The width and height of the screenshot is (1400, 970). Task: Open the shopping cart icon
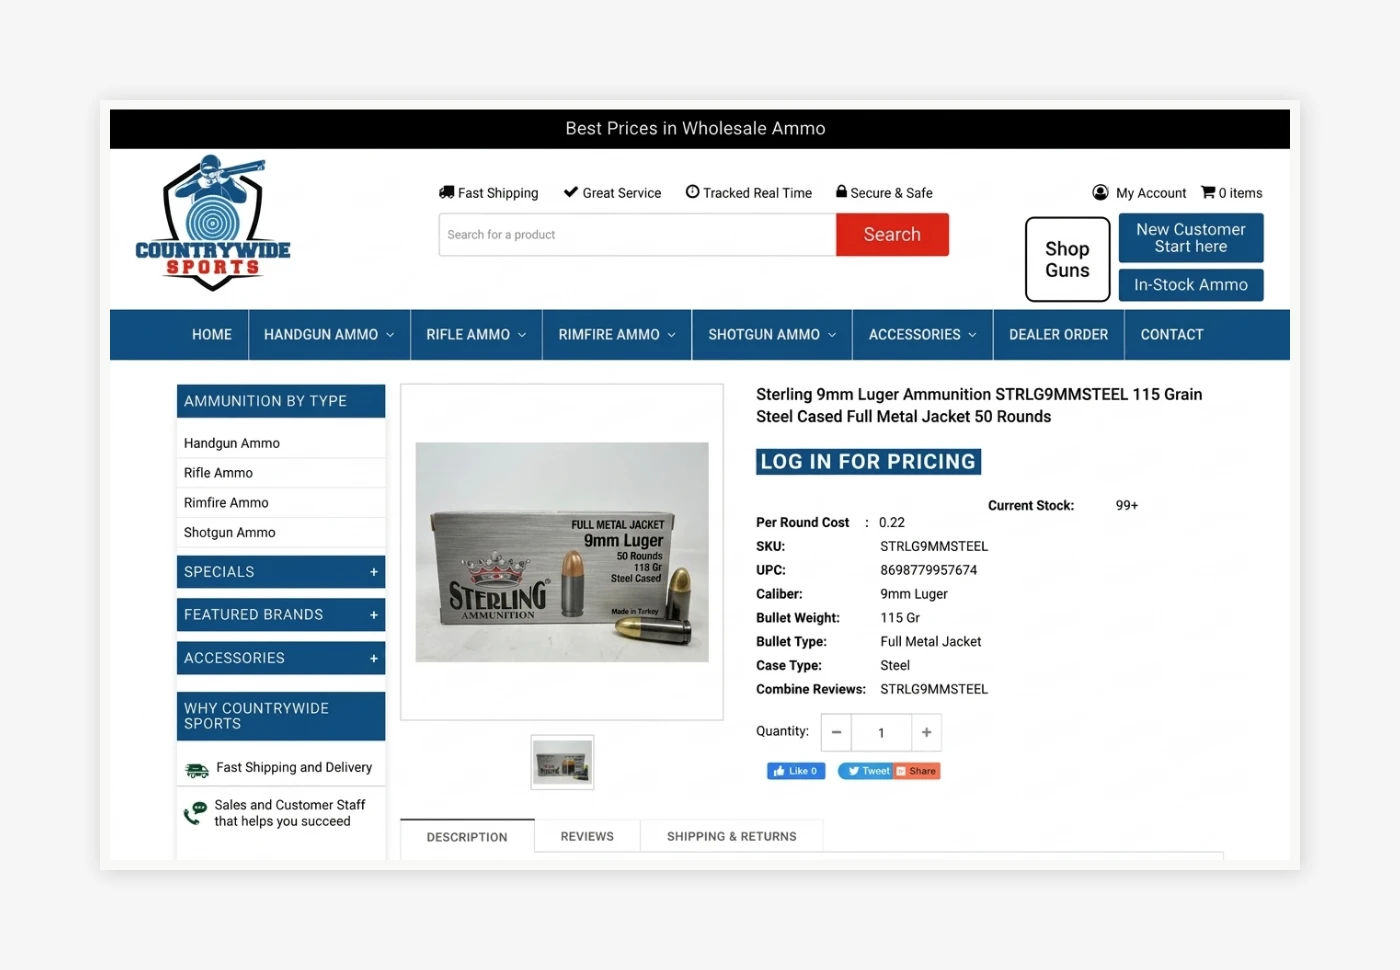(x=1208, y=192)
